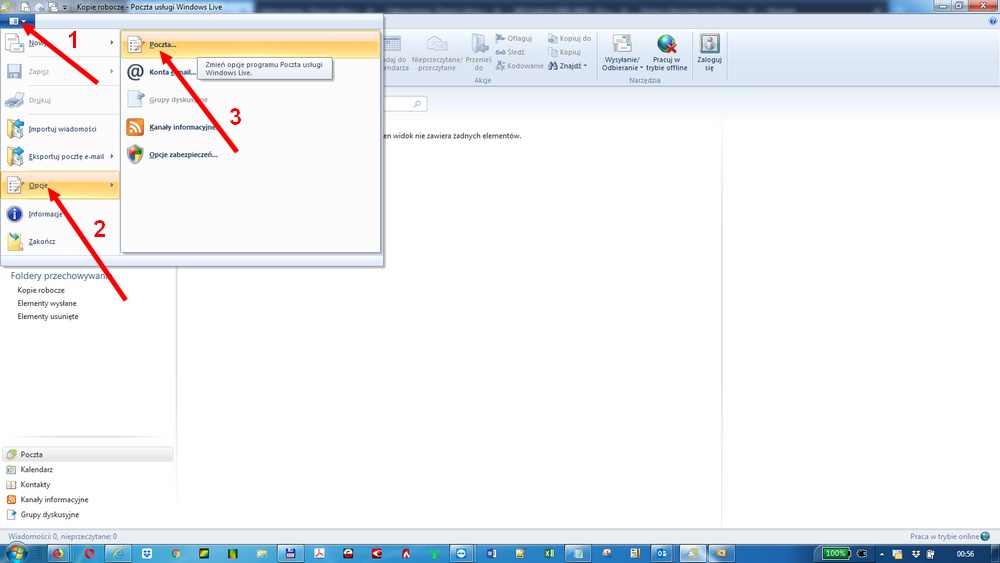Screen dimensions: 1000x563
Task: Select Elementy wysłane folder
Action: tap(47, 303)
